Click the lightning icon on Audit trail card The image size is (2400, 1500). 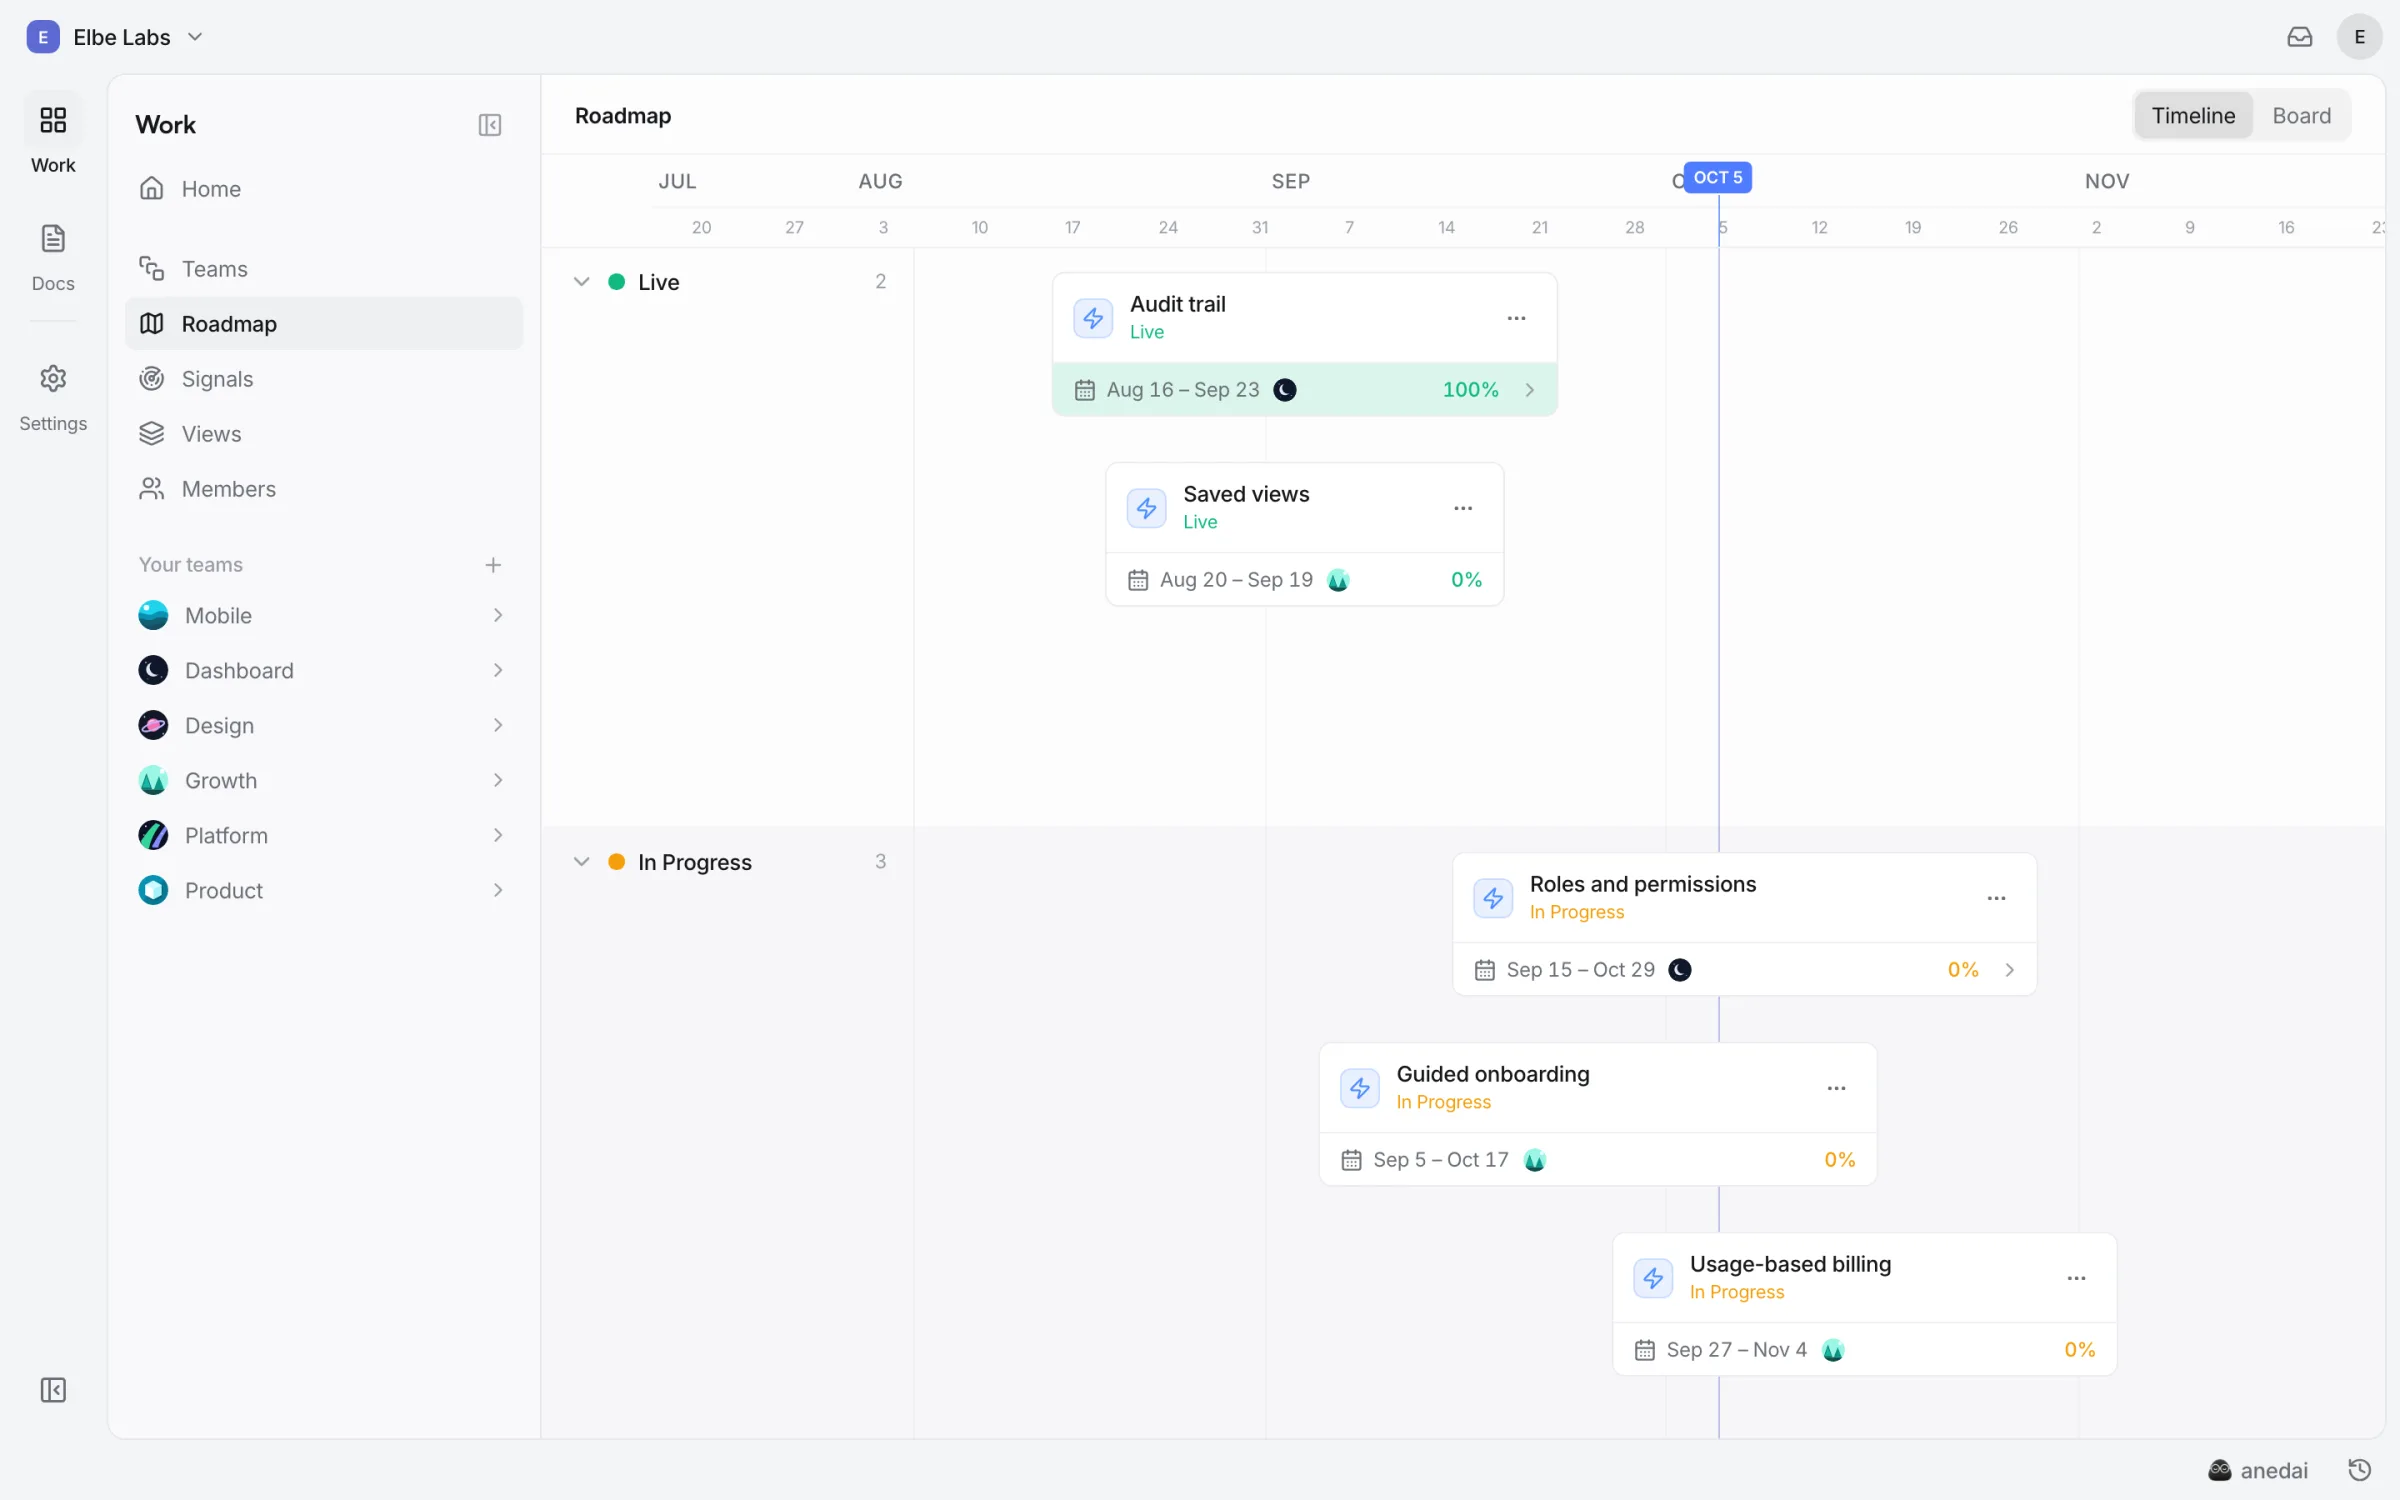1093,318
